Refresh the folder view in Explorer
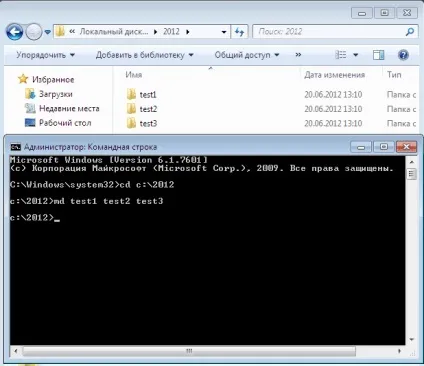 (x=239, y=32)
